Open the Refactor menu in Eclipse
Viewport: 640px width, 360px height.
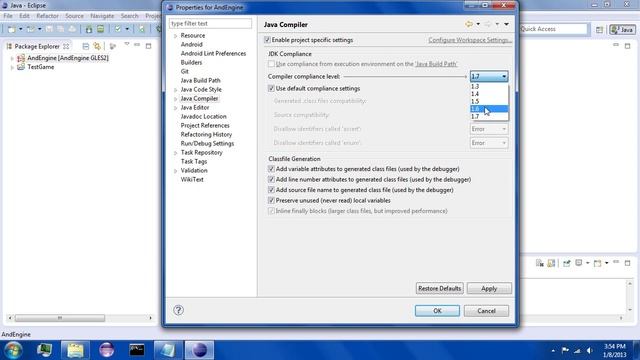point(47,16)
